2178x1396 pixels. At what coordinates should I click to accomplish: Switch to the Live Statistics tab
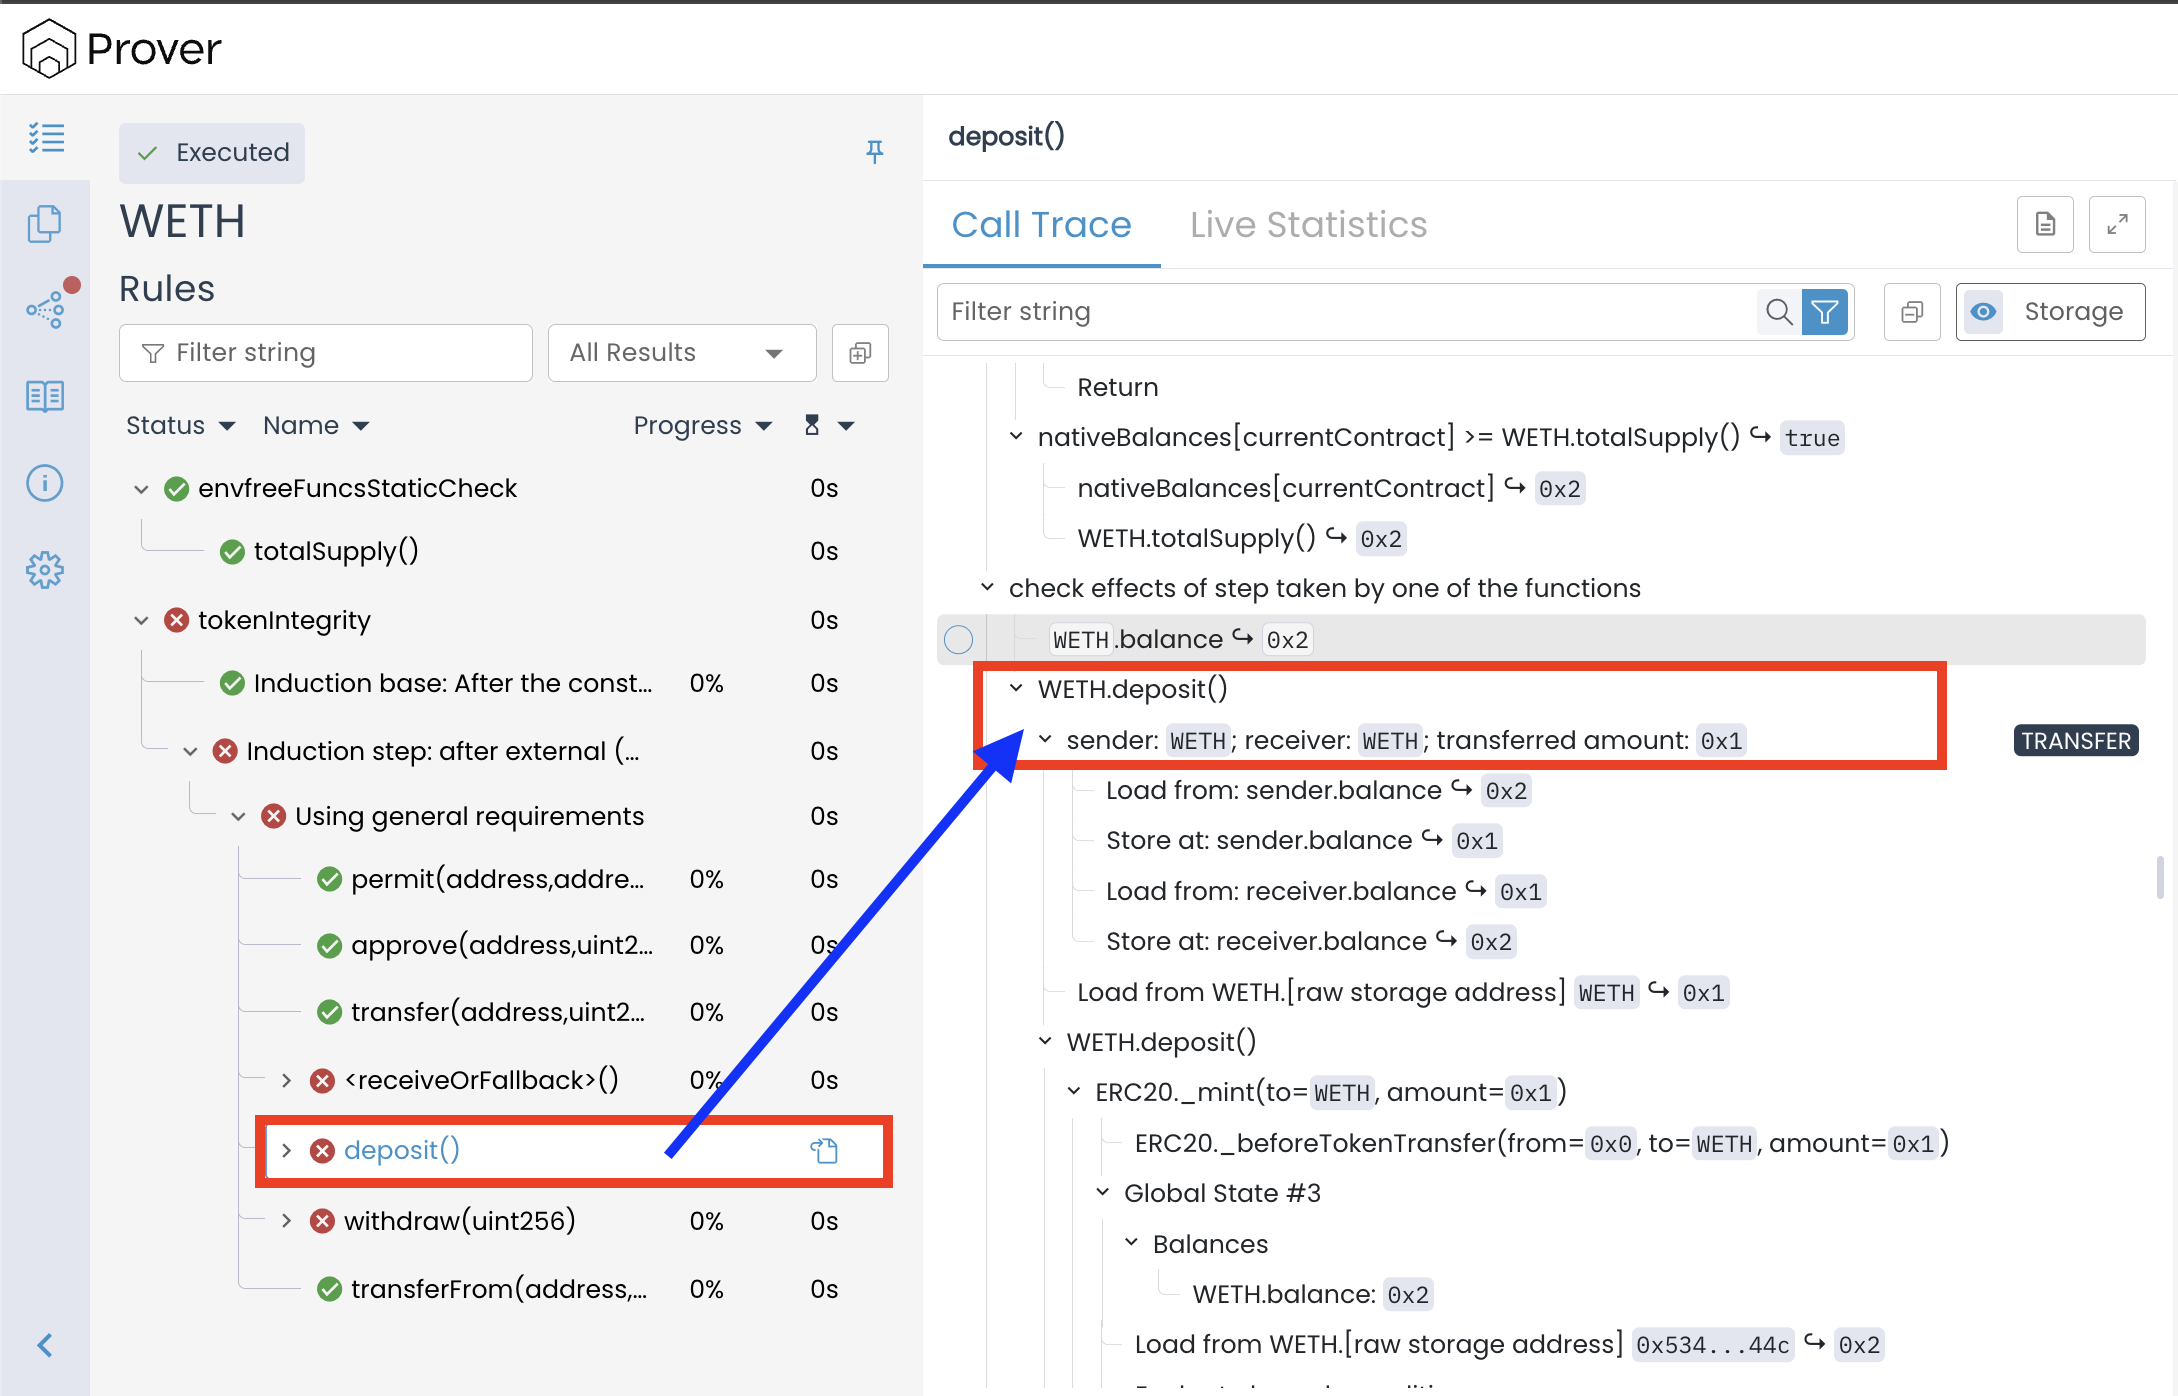1308,225
